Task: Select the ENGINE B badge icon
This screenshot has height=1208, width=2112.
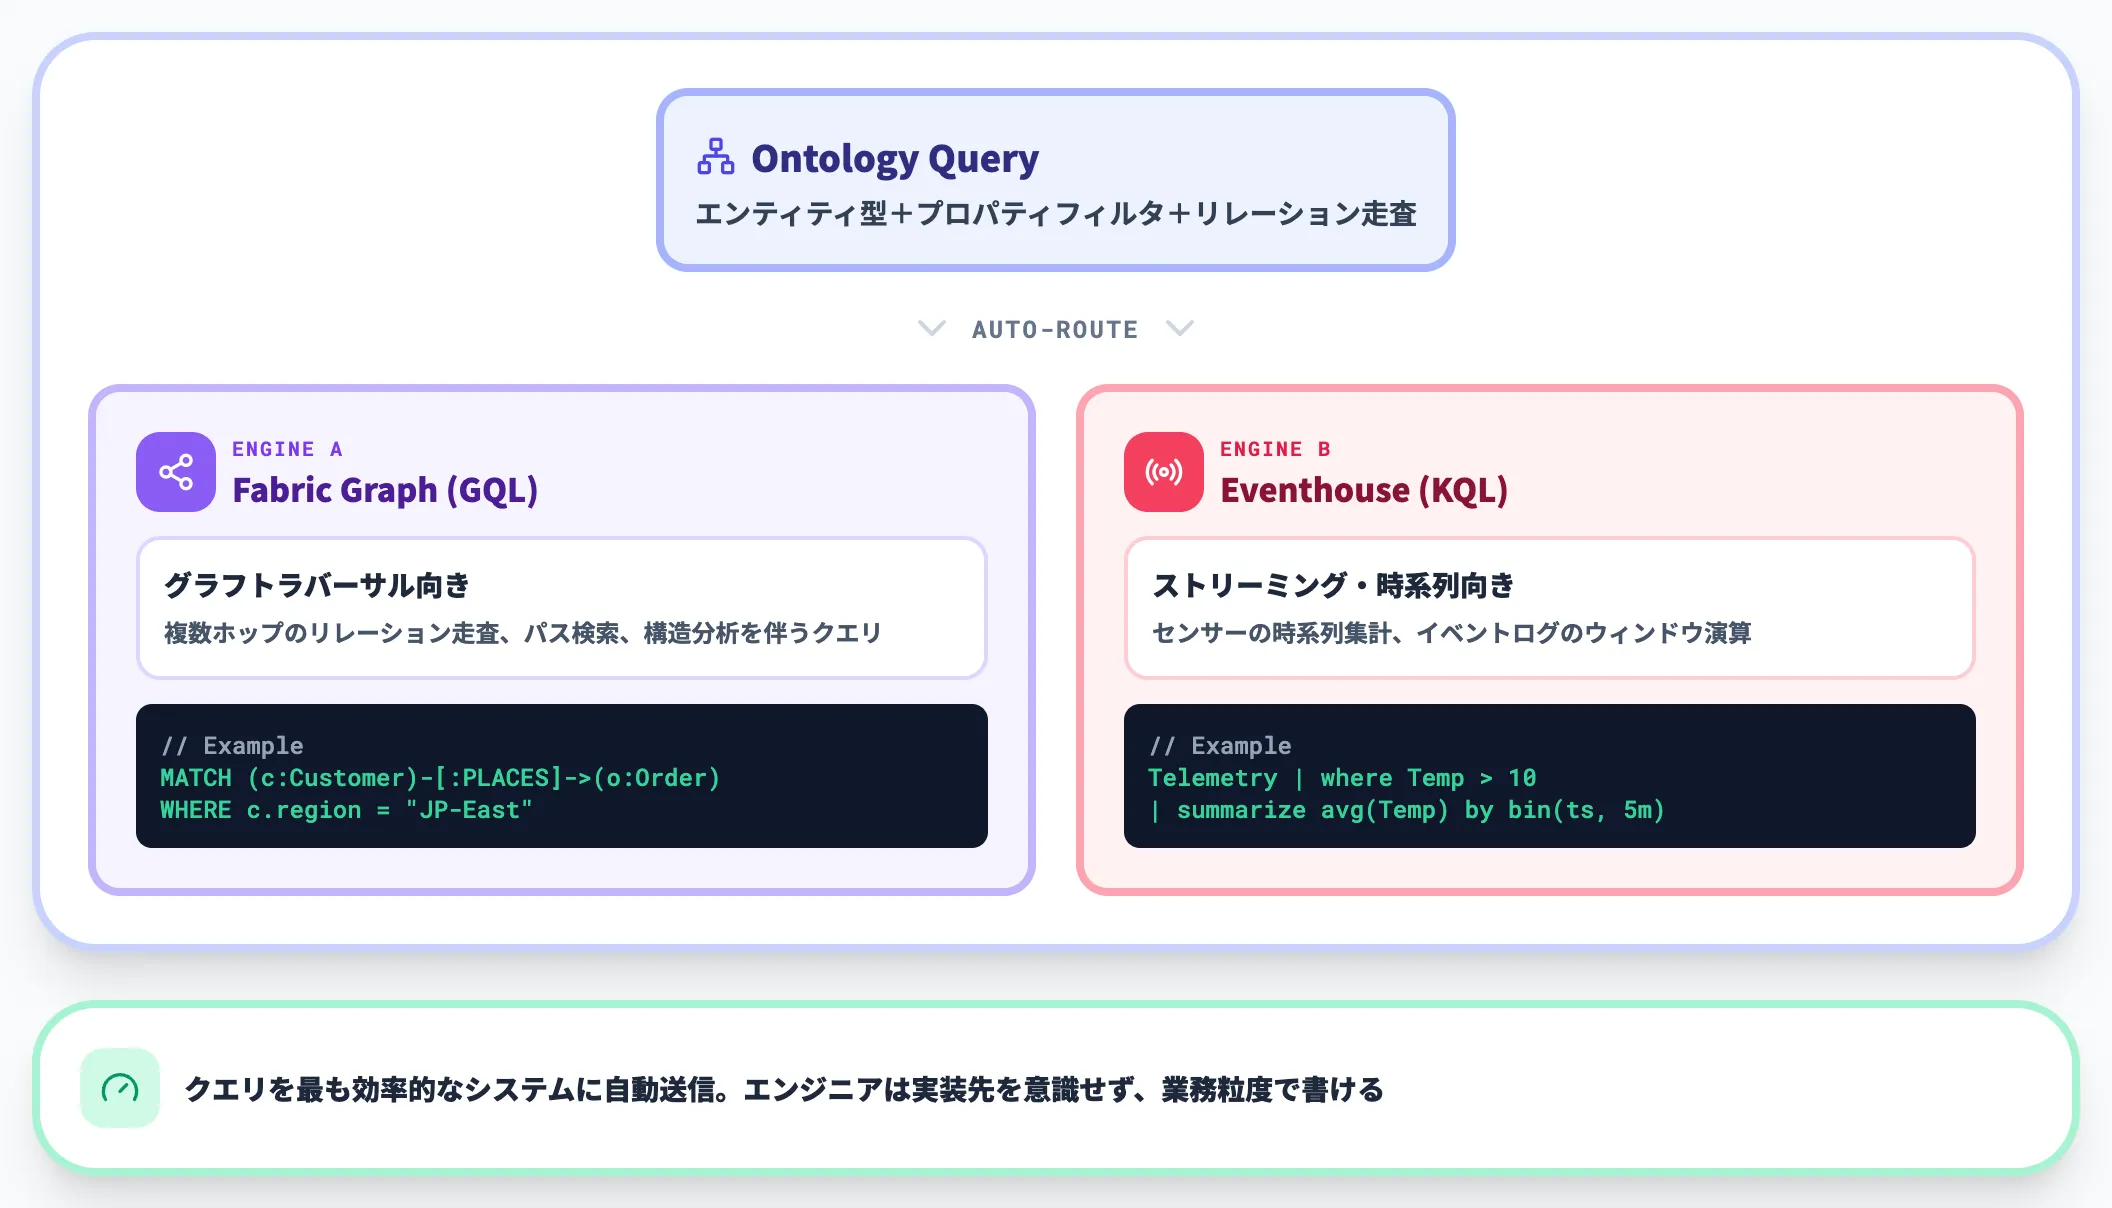Action: (1275, 449)
